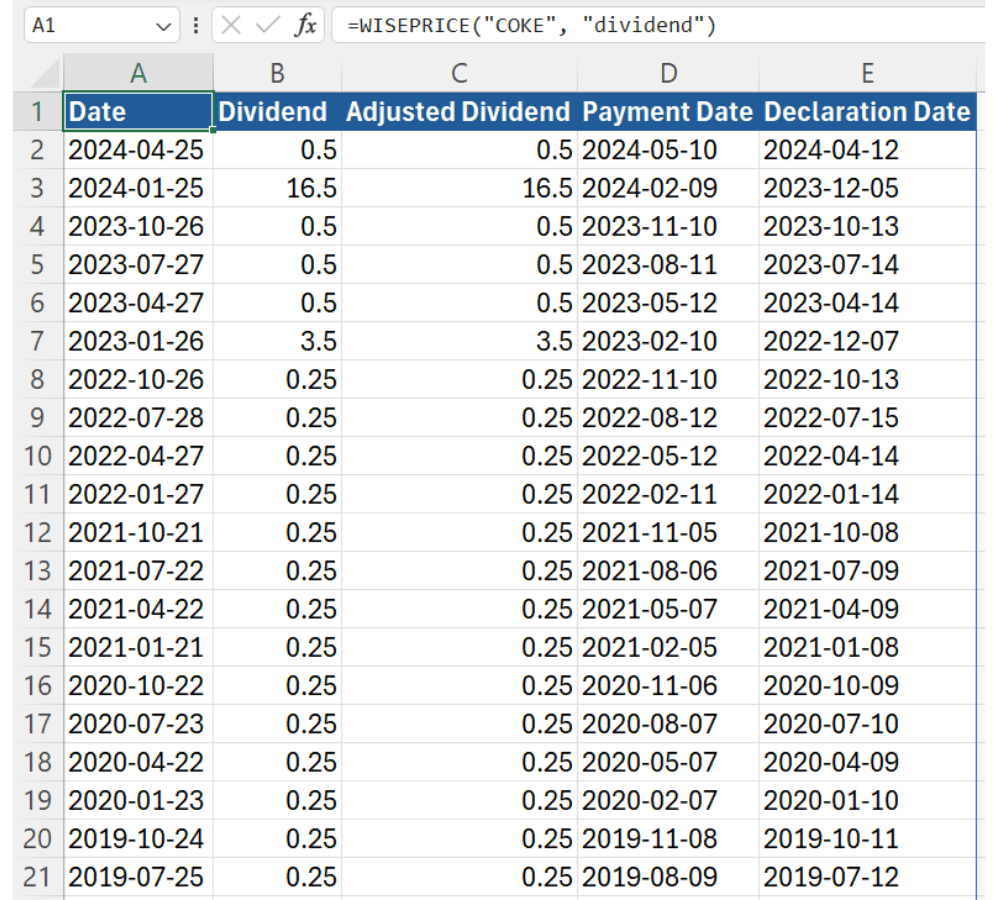The width and height of the screenshot is (994, 900).
Task: Click the Adjusted Dividend header cell
Action: (x=459, y=112)
